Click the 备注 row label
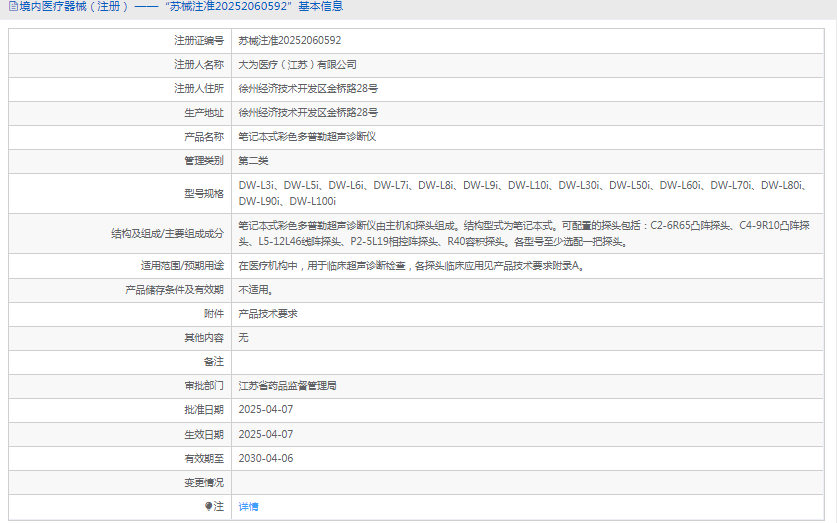The height and width of the screenshot is (523, 837). [214, 361]
